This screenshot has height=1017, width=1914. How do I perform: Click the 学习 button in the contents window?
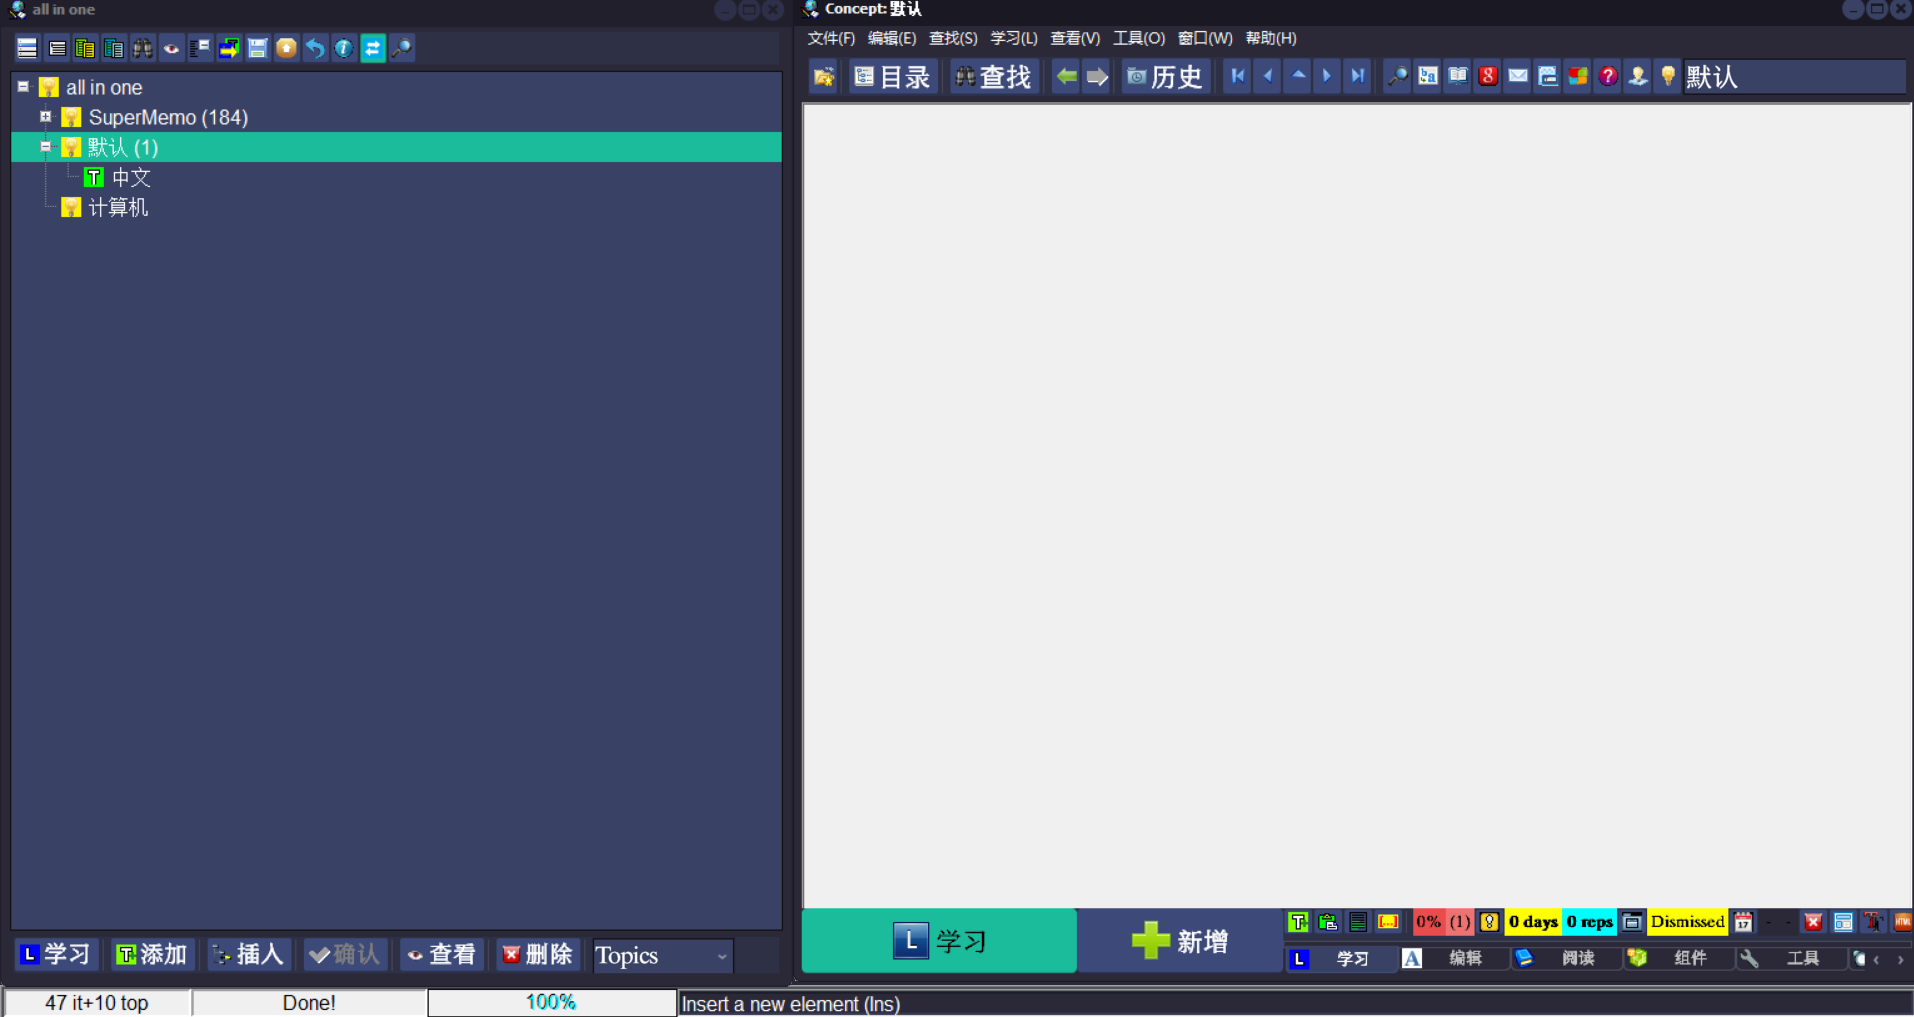pos(56,955)
